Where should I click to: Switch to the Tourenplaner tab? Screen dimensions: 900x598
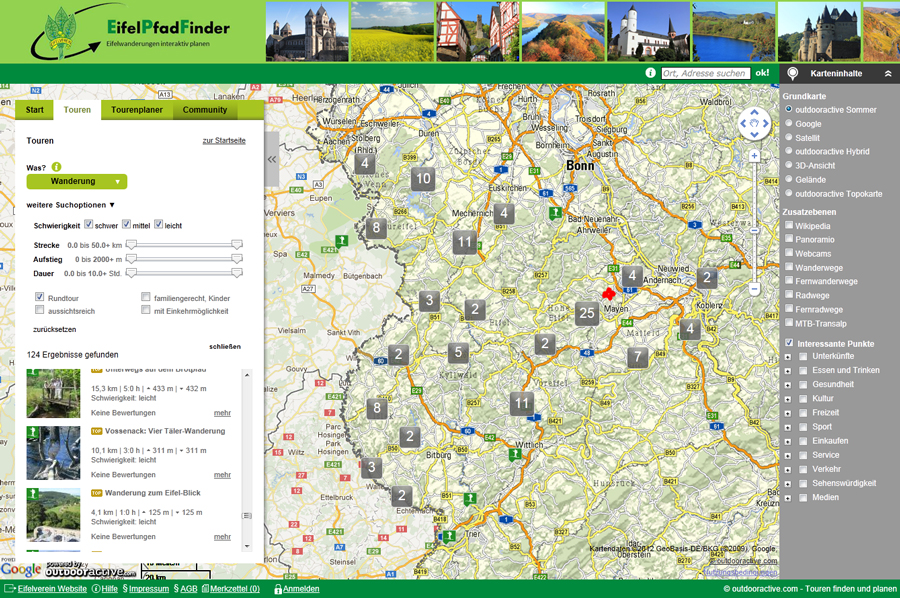point(137,110)
